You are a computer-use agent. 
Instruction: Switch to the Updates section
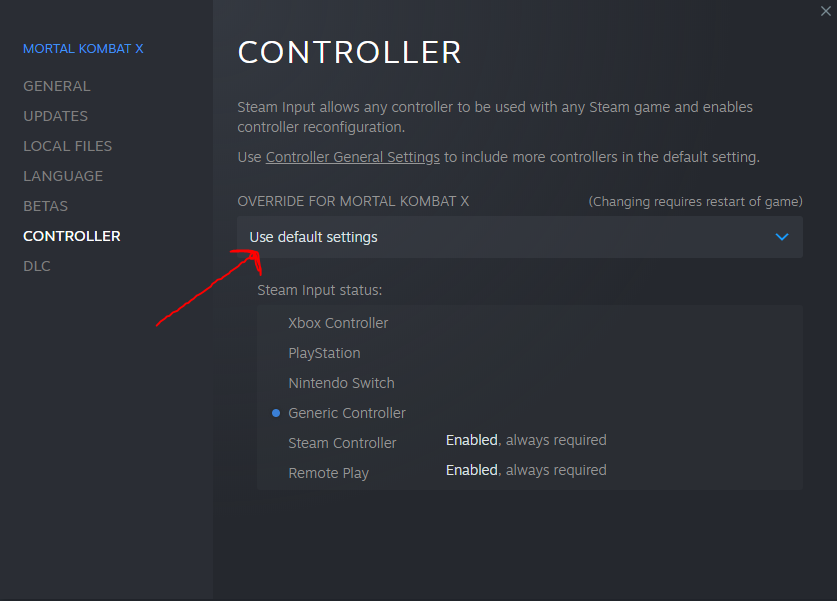point(56,116)
